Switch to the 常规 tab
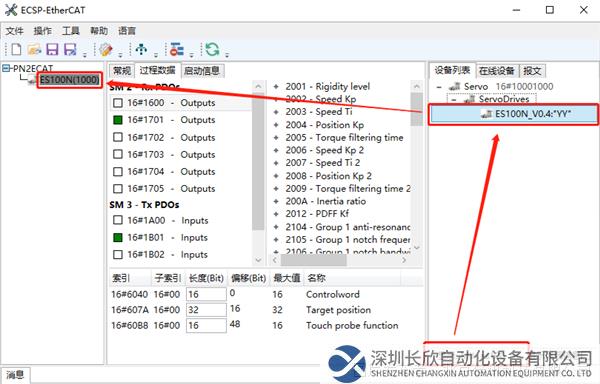 coord(122,71)
